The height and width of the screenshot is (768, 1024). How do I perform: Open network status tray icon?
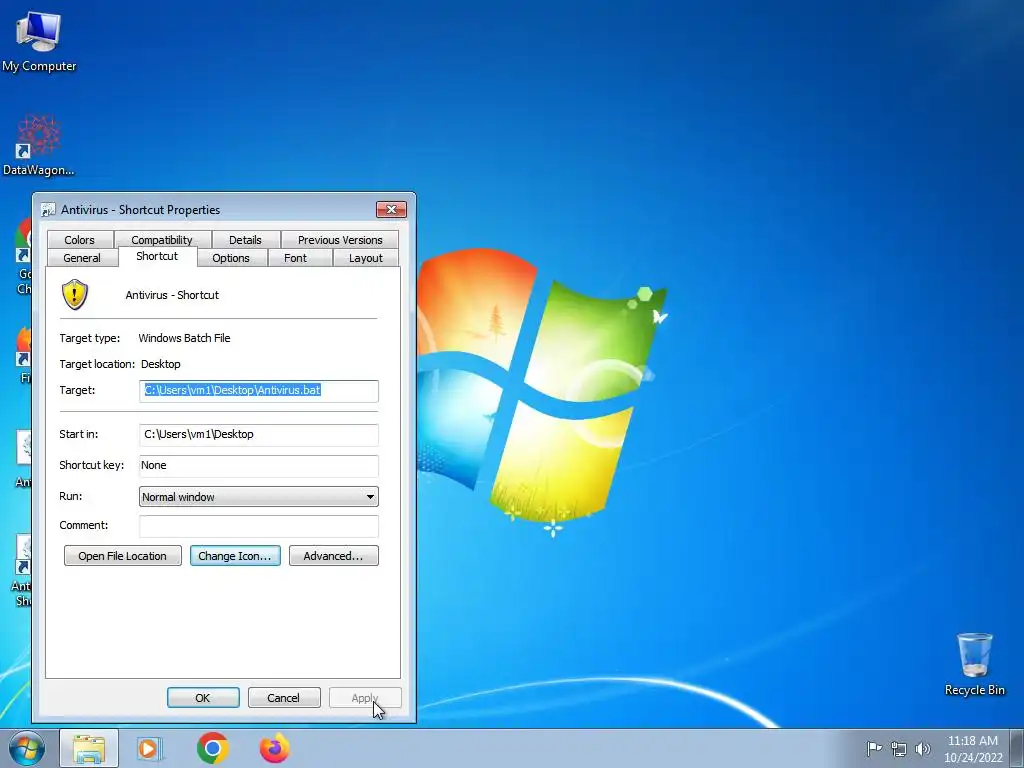pos(899,748)
